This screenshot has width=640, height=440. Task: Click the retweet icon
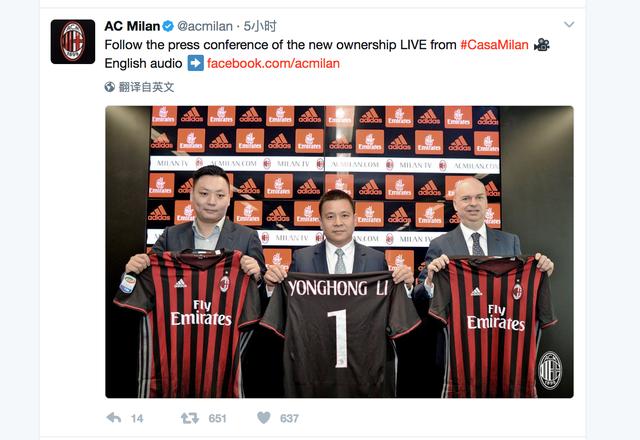pos(190,418)
